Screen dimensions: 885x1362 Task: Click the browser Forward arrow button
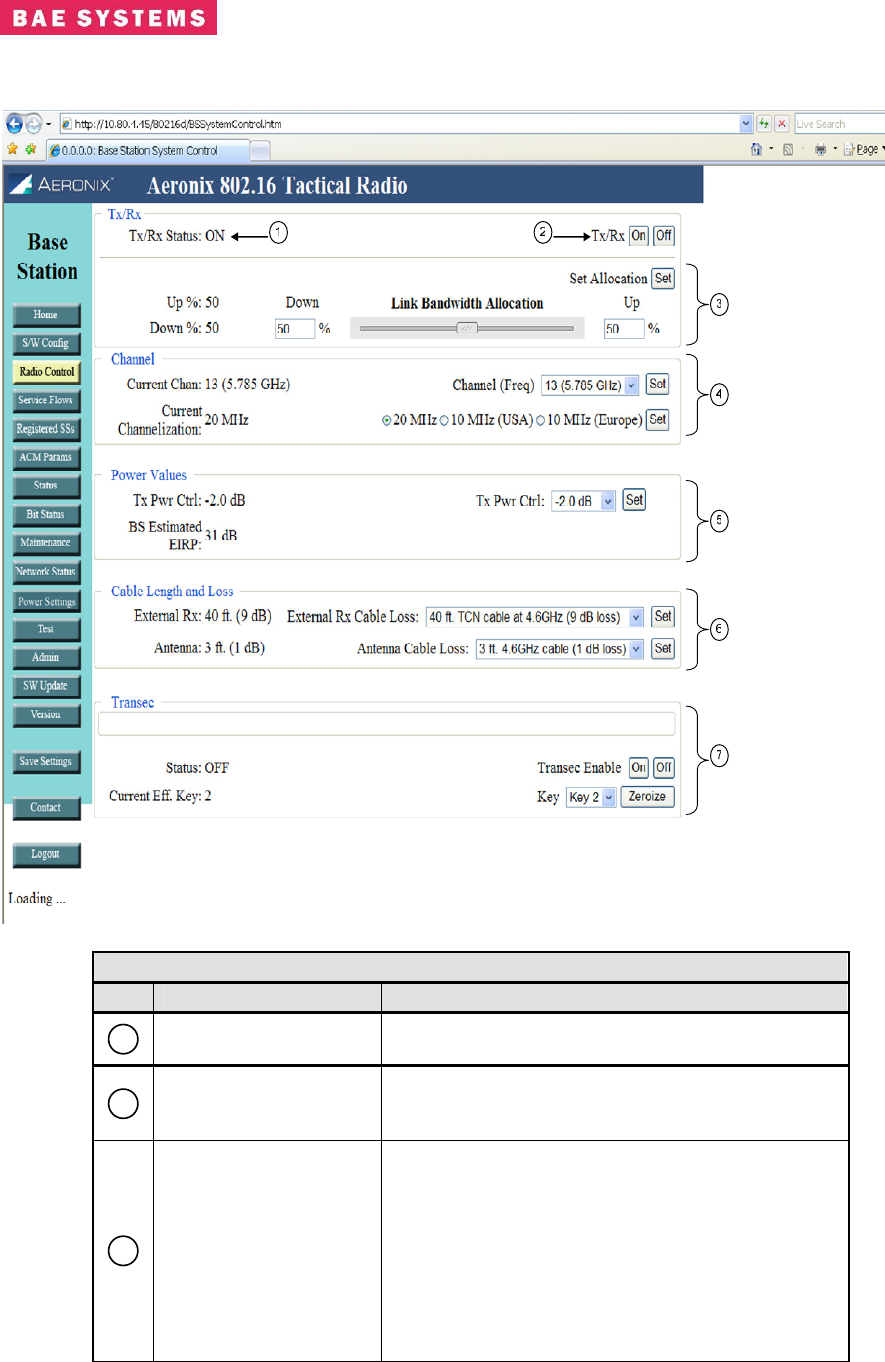(33, 124)
